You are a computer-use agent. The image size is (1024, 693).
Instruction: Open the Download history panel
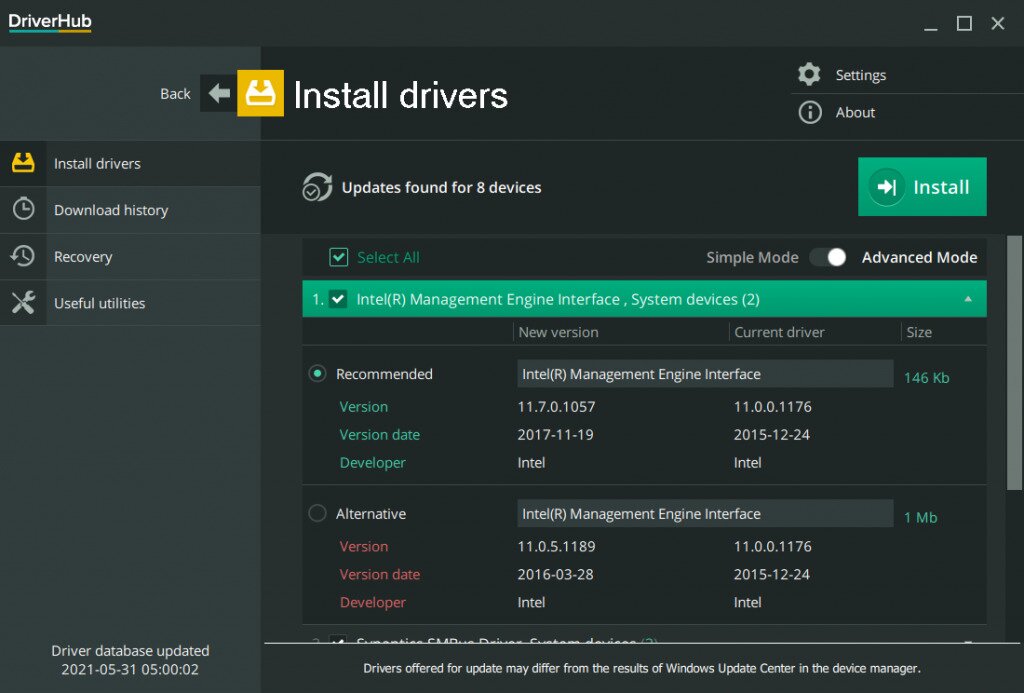point(24,210)
